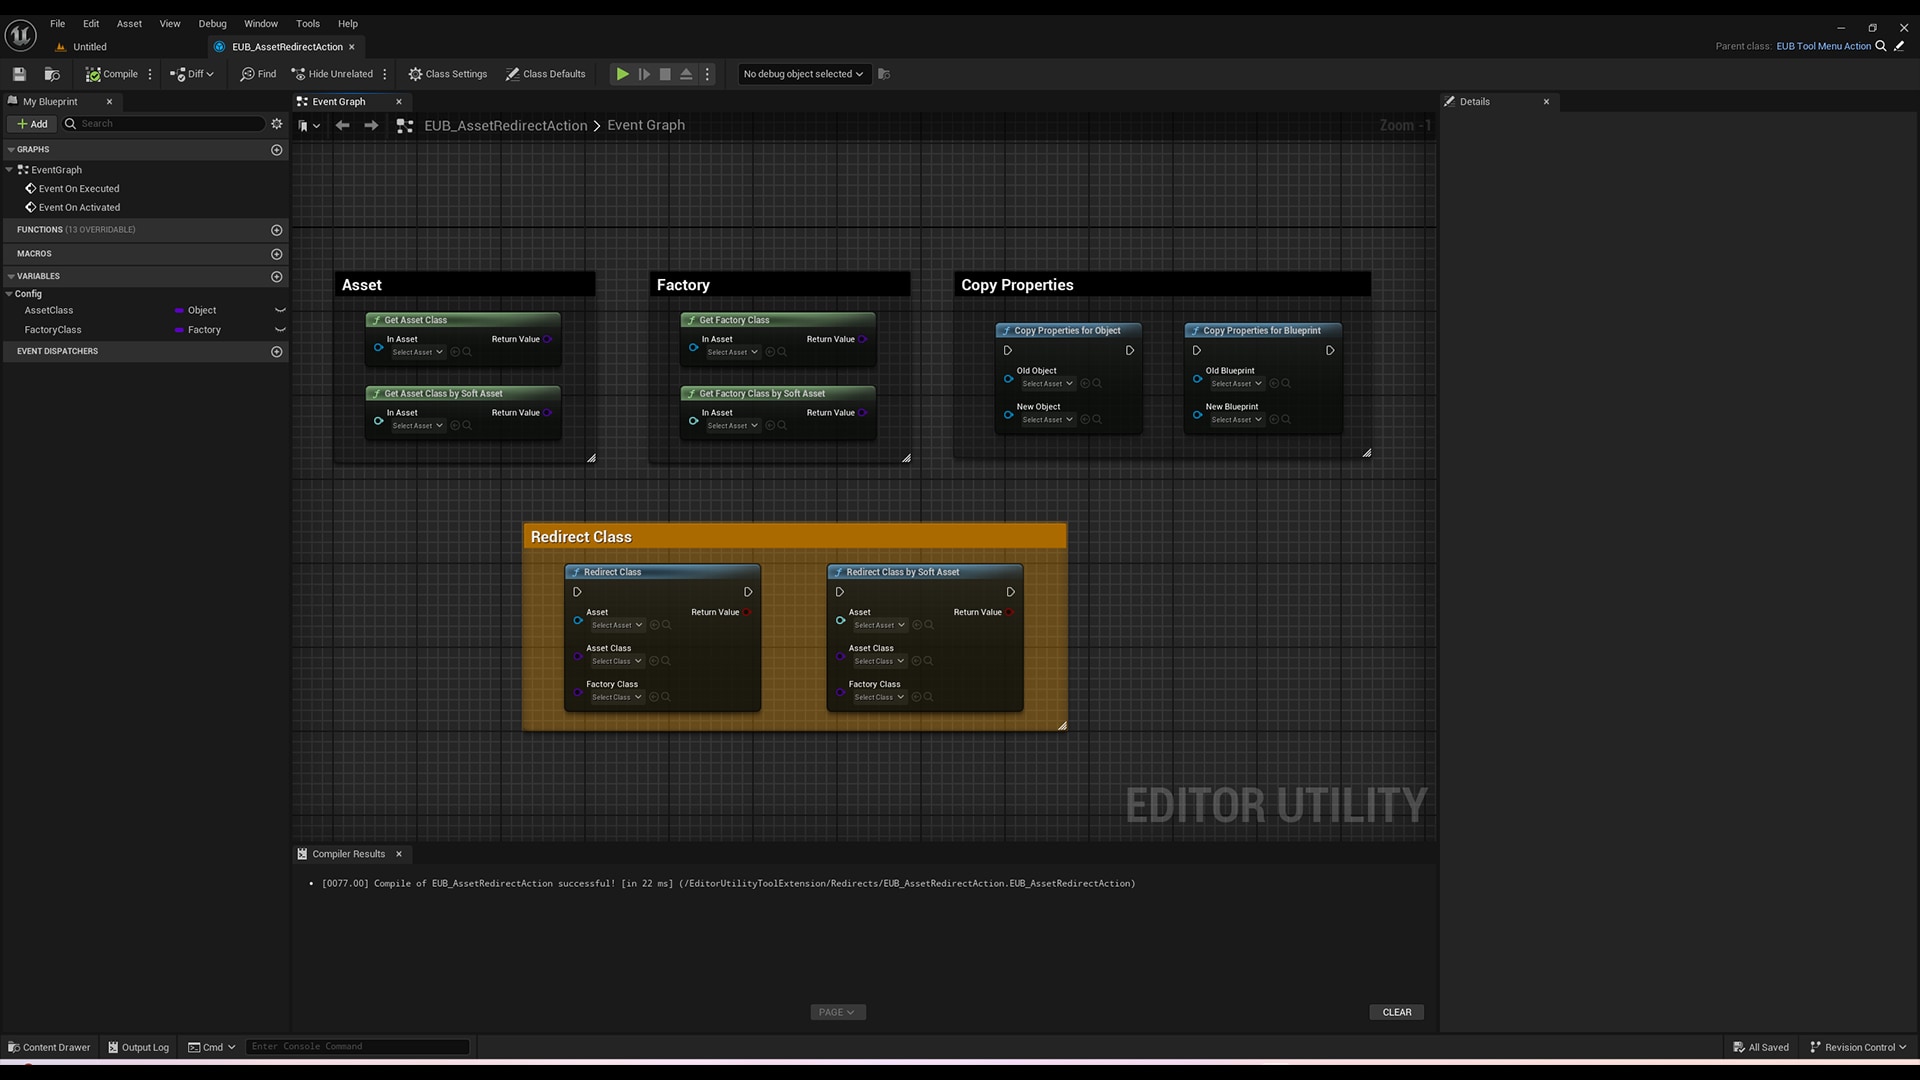
Task: Navigate back in the Event Graph
Action: [343, 125]
